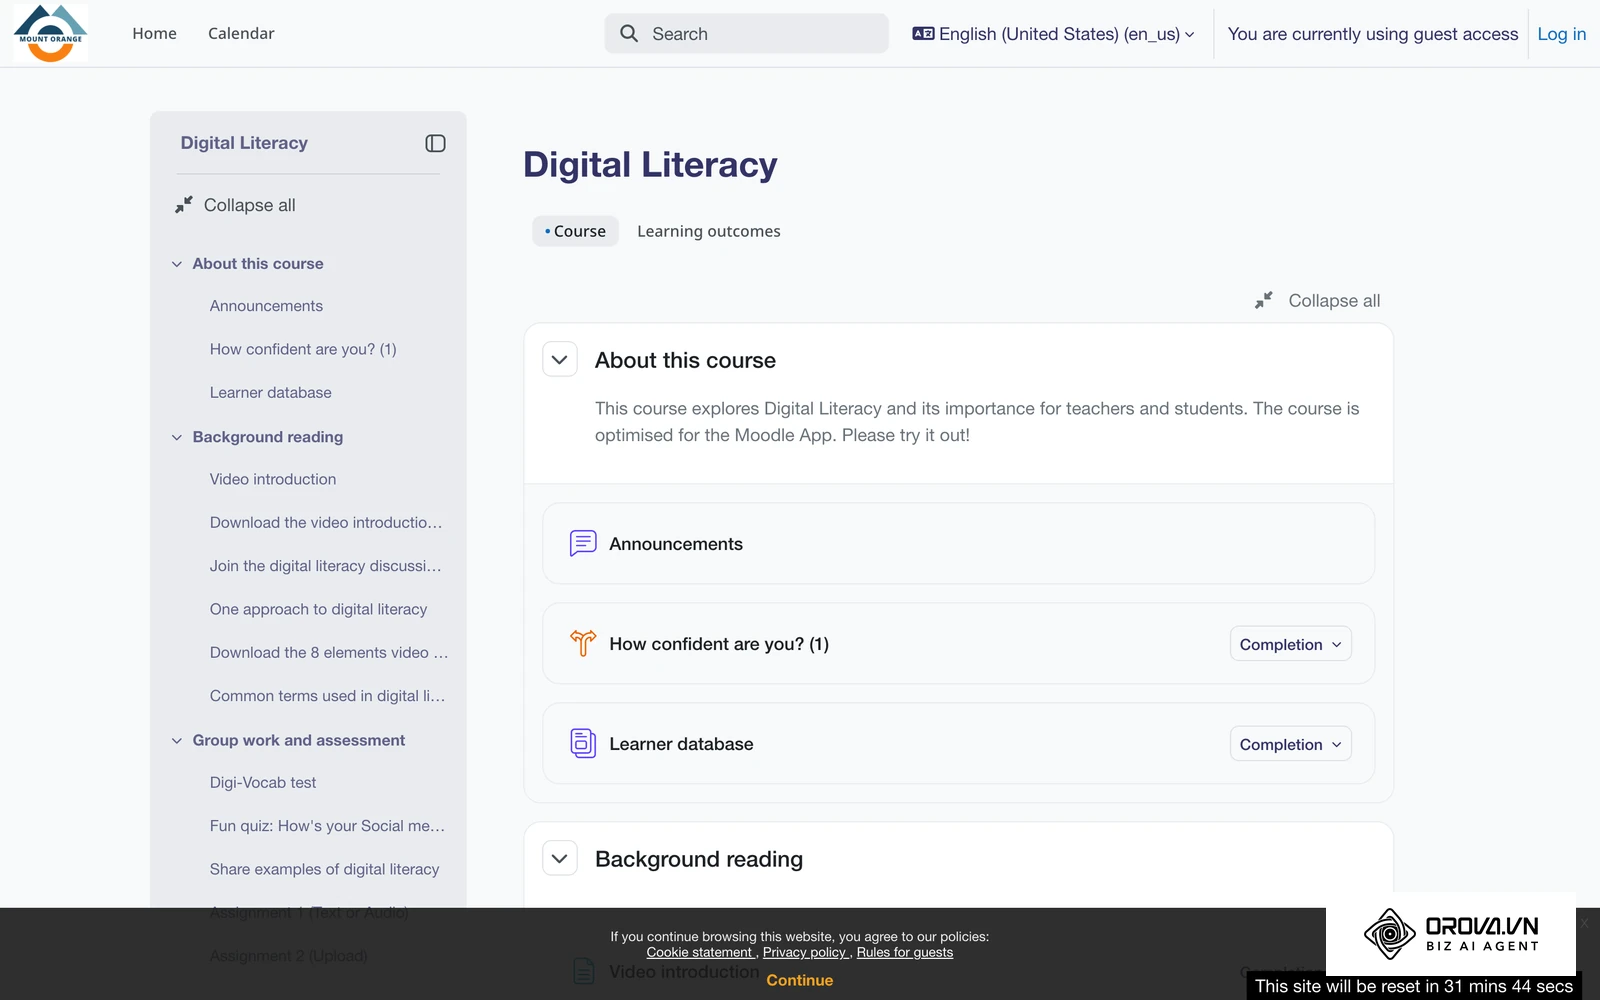Image resolution: width=1600 pixels, height=1000 pixels.
Task: Select One approach to digital literacy in index
Action: click(x=318, y=609)
